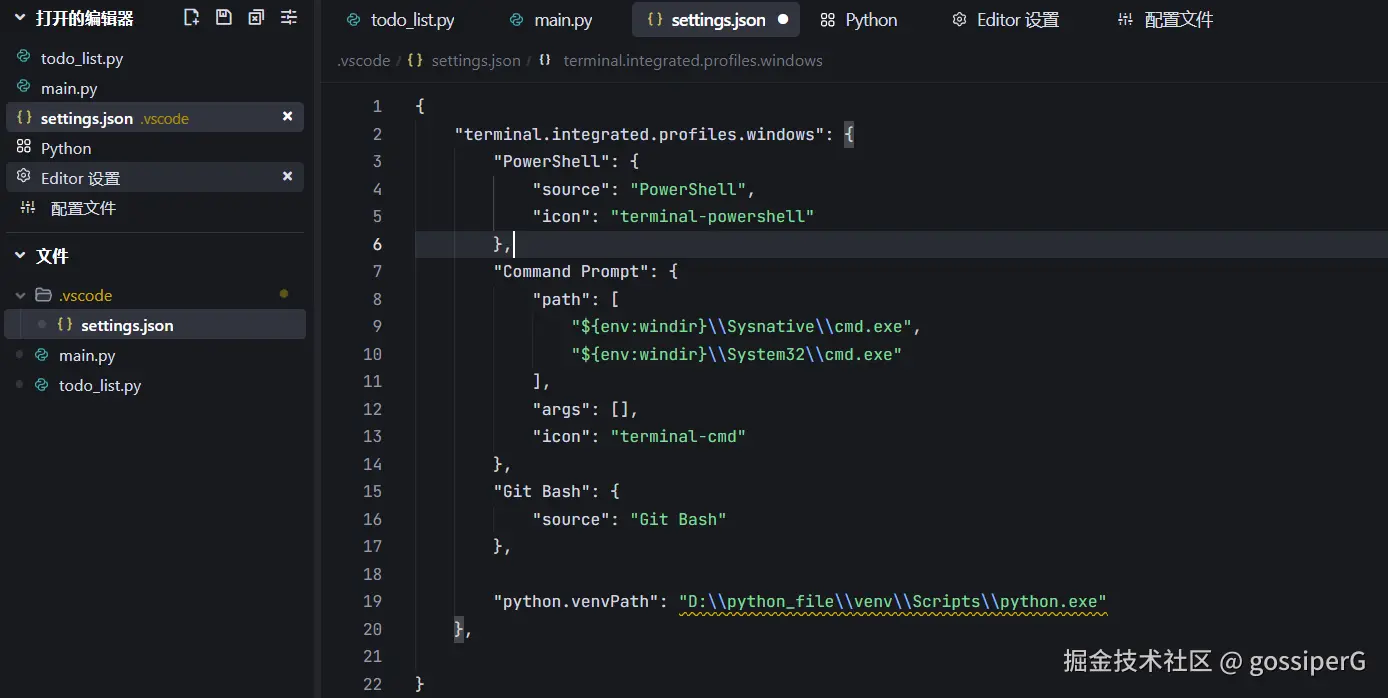The image size is (1388, 698).
Task: Click the new untitled file icon
Action: (192, 17)
